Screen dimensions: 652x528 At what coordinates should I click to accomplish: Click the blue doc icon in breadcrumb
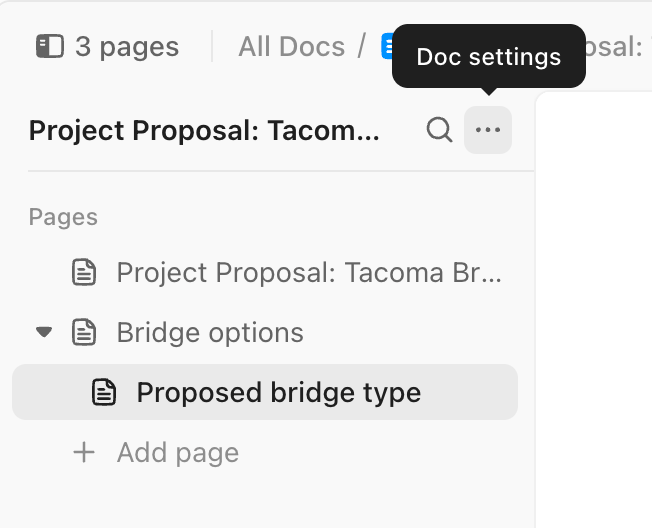tap(386, 46)
